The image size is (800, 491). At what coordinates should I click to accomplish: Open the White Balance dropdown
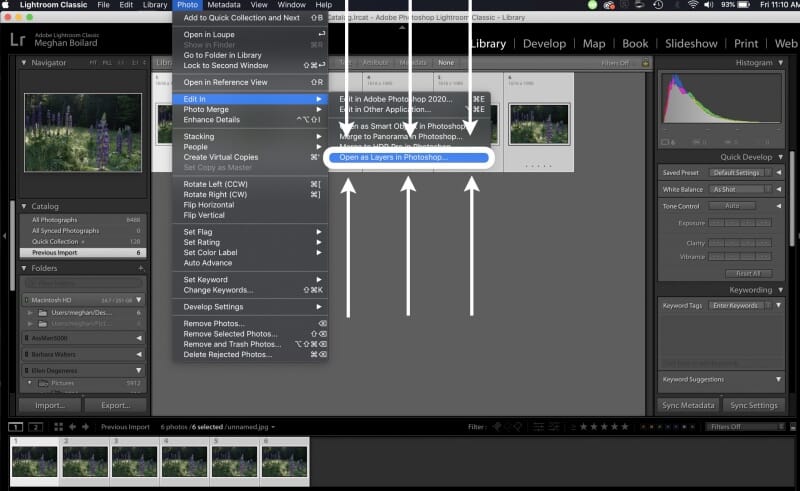point(740,189)
